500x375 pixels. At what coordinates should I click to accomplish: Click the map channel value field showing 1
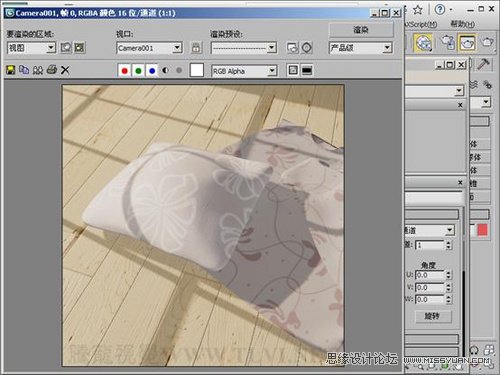[430, 245]
